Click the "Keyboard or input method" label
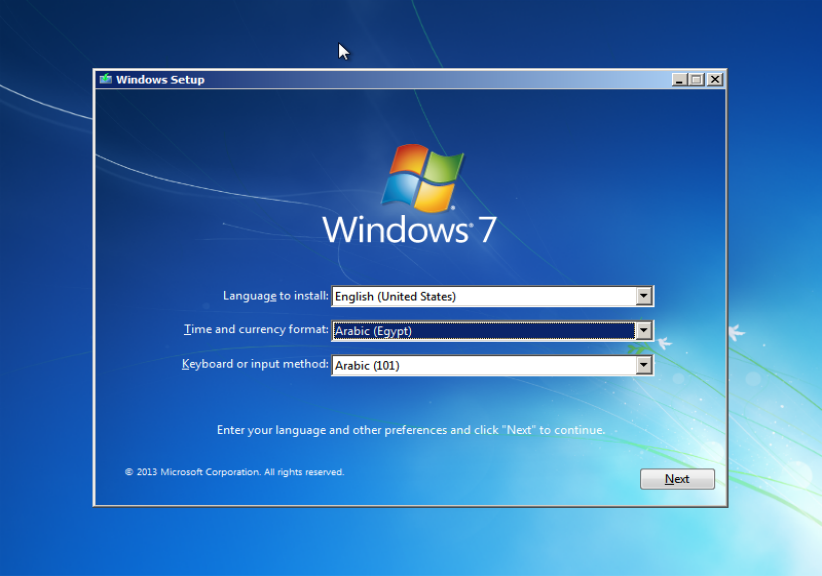Viewport: 822px width, 576px height. (x=255, y=365)
